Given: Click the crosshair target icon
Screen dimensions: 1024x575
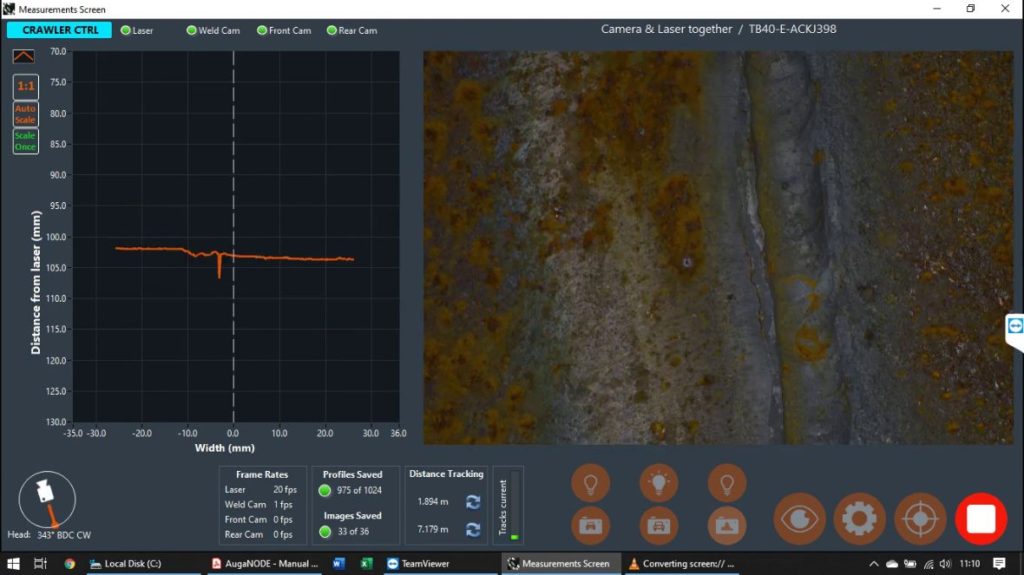Looking at the screenshot, I should [920, 518].
